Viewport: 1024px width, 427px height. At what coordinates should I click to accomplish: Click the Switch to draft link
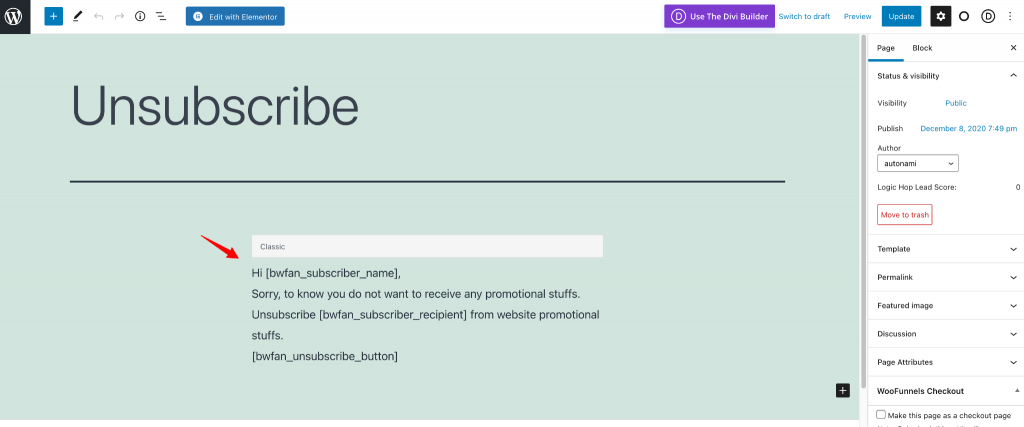[x=804, y=16]
